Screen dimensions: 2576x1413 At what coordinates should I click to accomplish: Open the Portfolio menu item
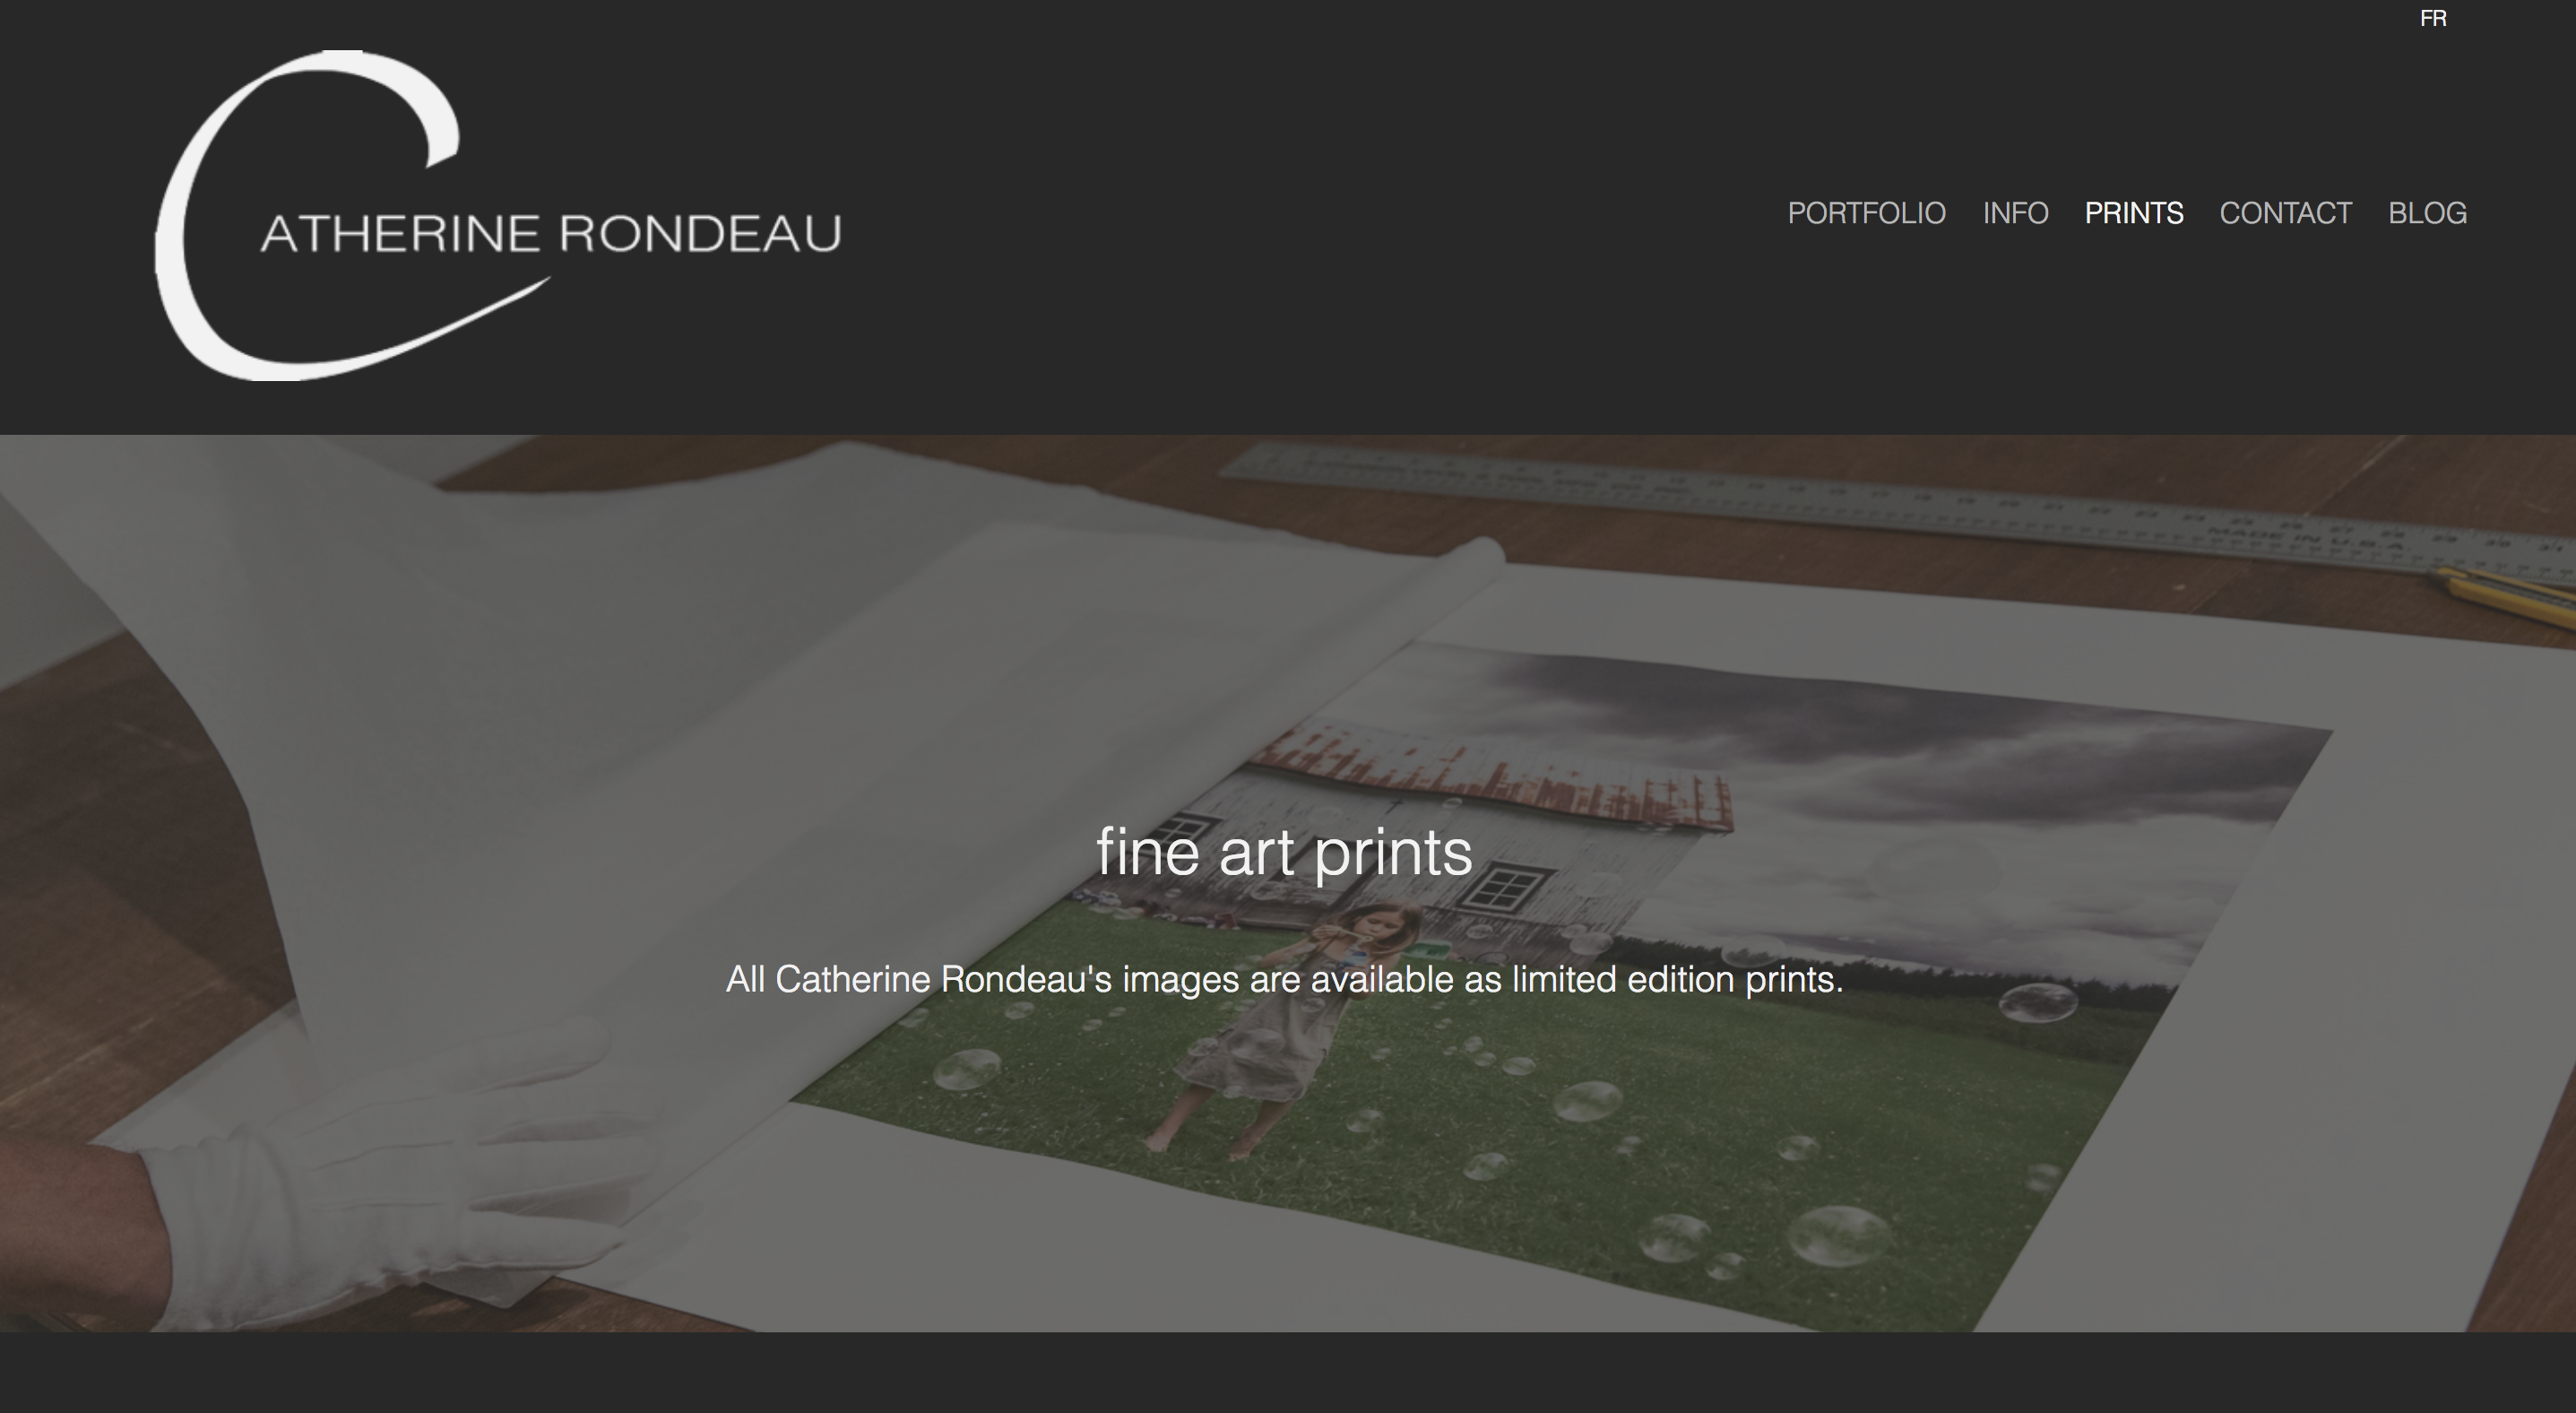click(x=1866, y=213)
